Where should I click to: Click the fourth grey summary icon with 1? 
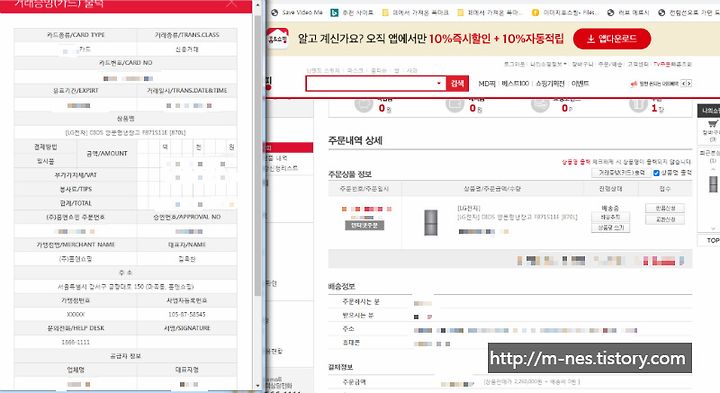[x=638, y=105]
